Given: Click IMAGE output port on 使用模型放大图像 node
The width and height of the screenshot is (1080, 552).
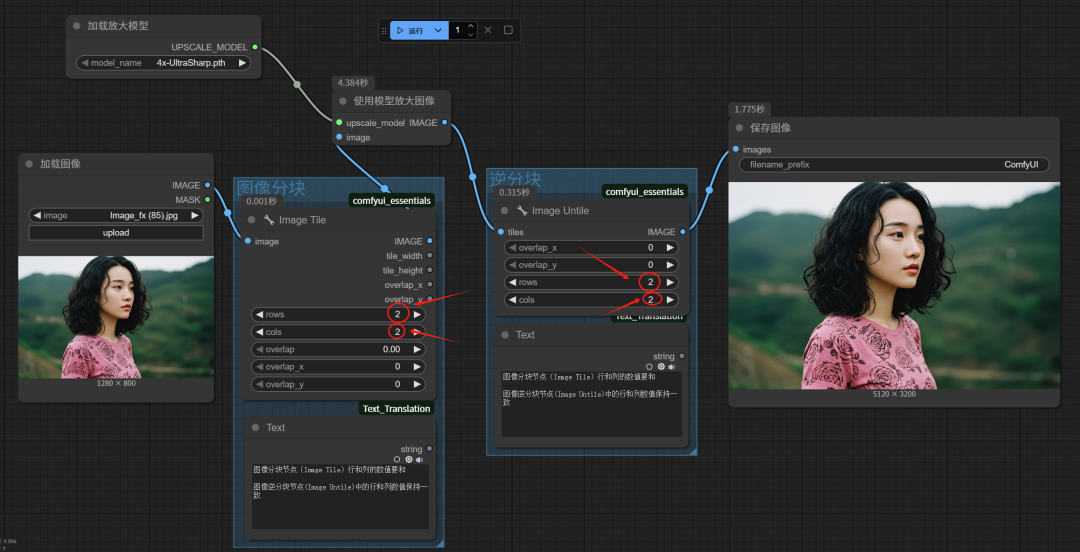Looking at the screenshot, I should (444, 123).
